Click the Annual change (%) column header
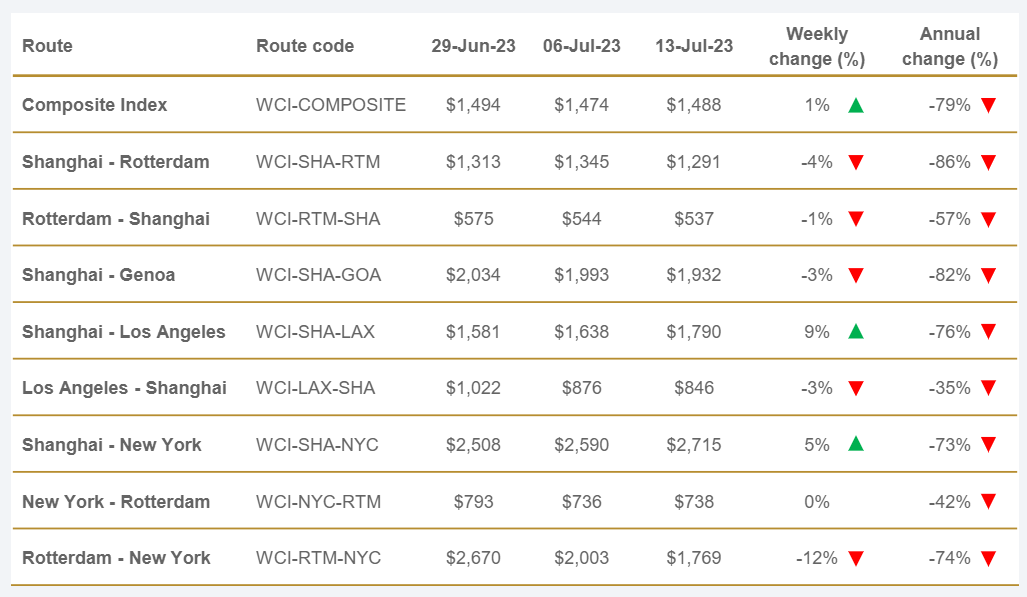 click(x=949, y=47)
